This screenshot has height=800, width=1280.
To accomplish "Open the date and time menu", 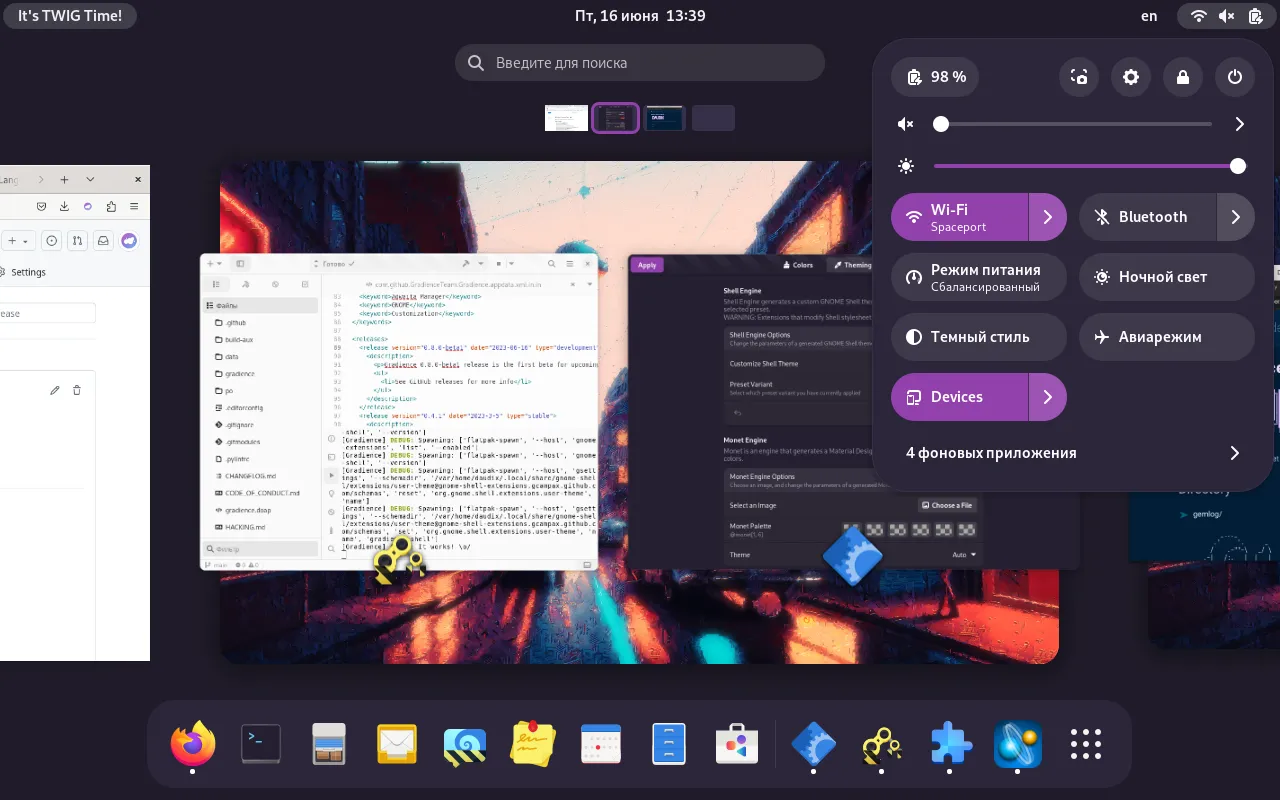I will tap(640, 16).
